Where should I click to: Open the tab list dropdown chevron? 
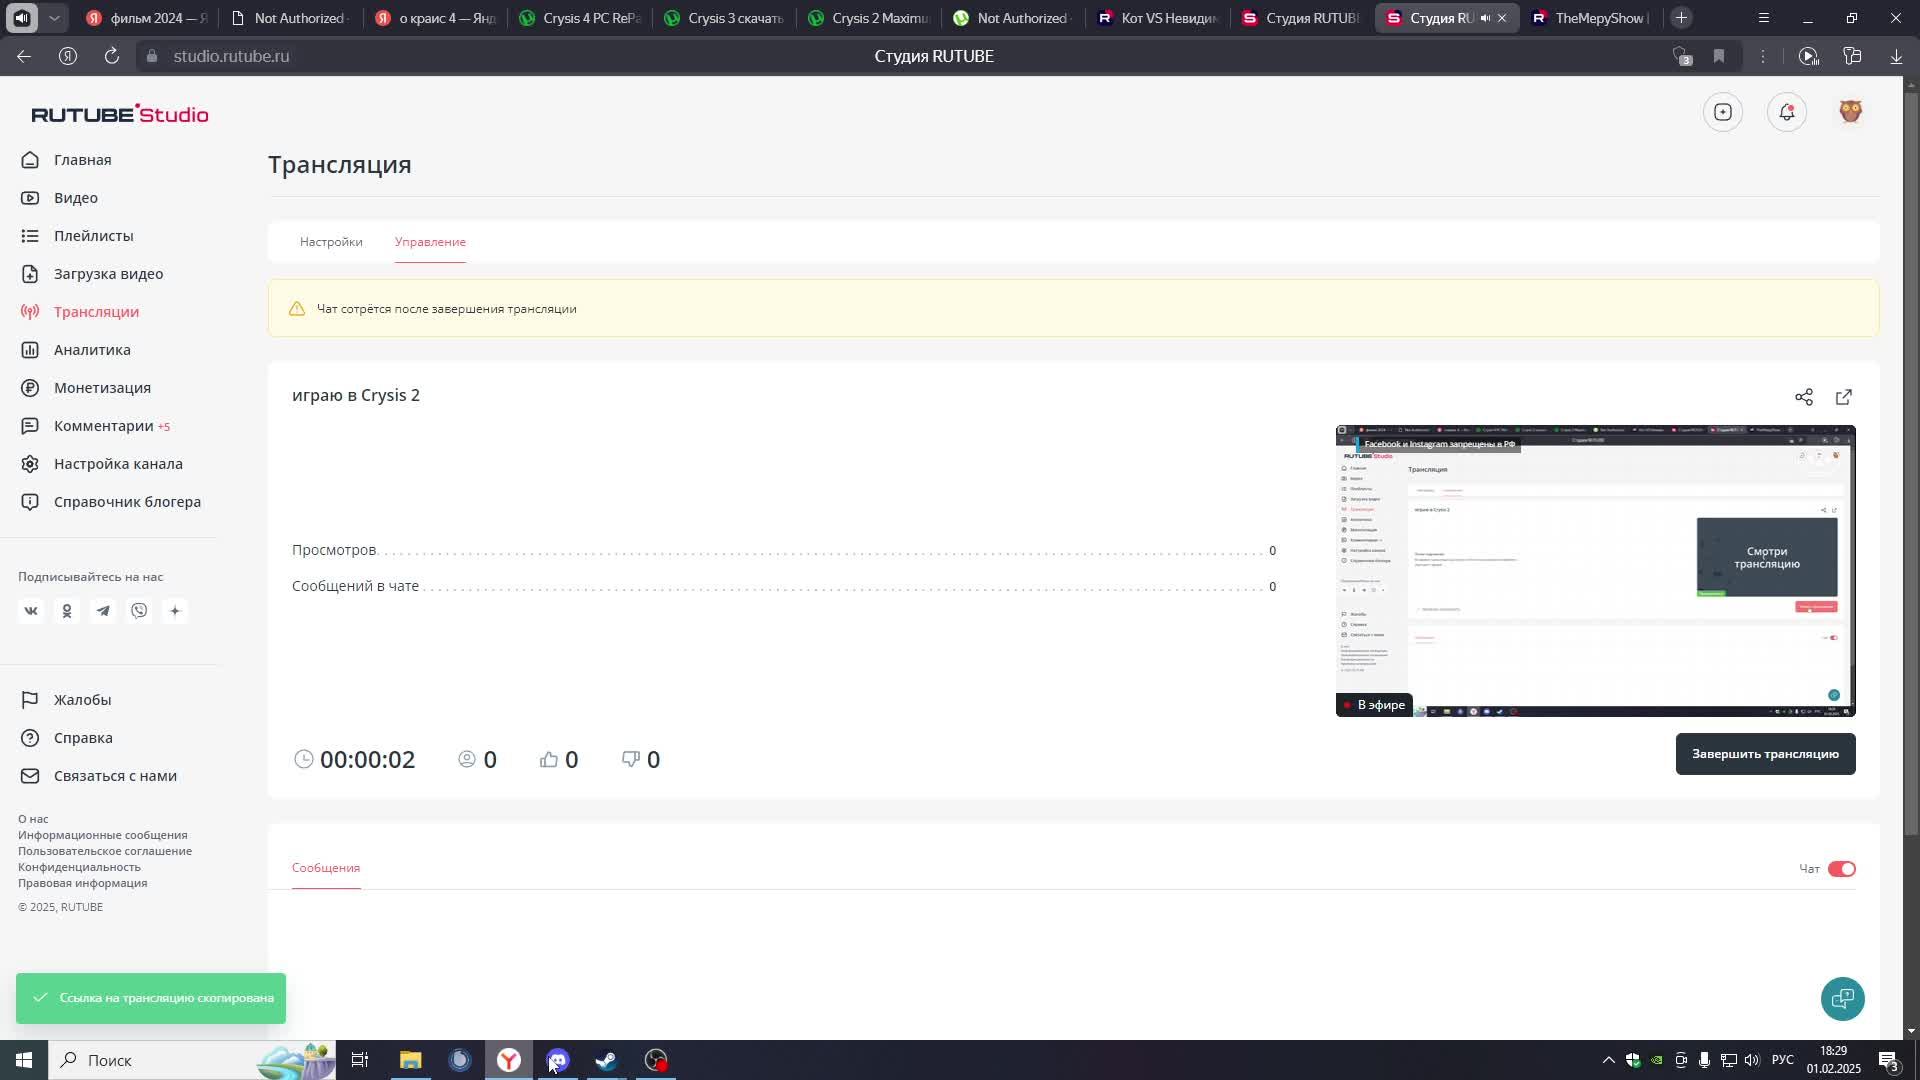[x=55, y=18]
